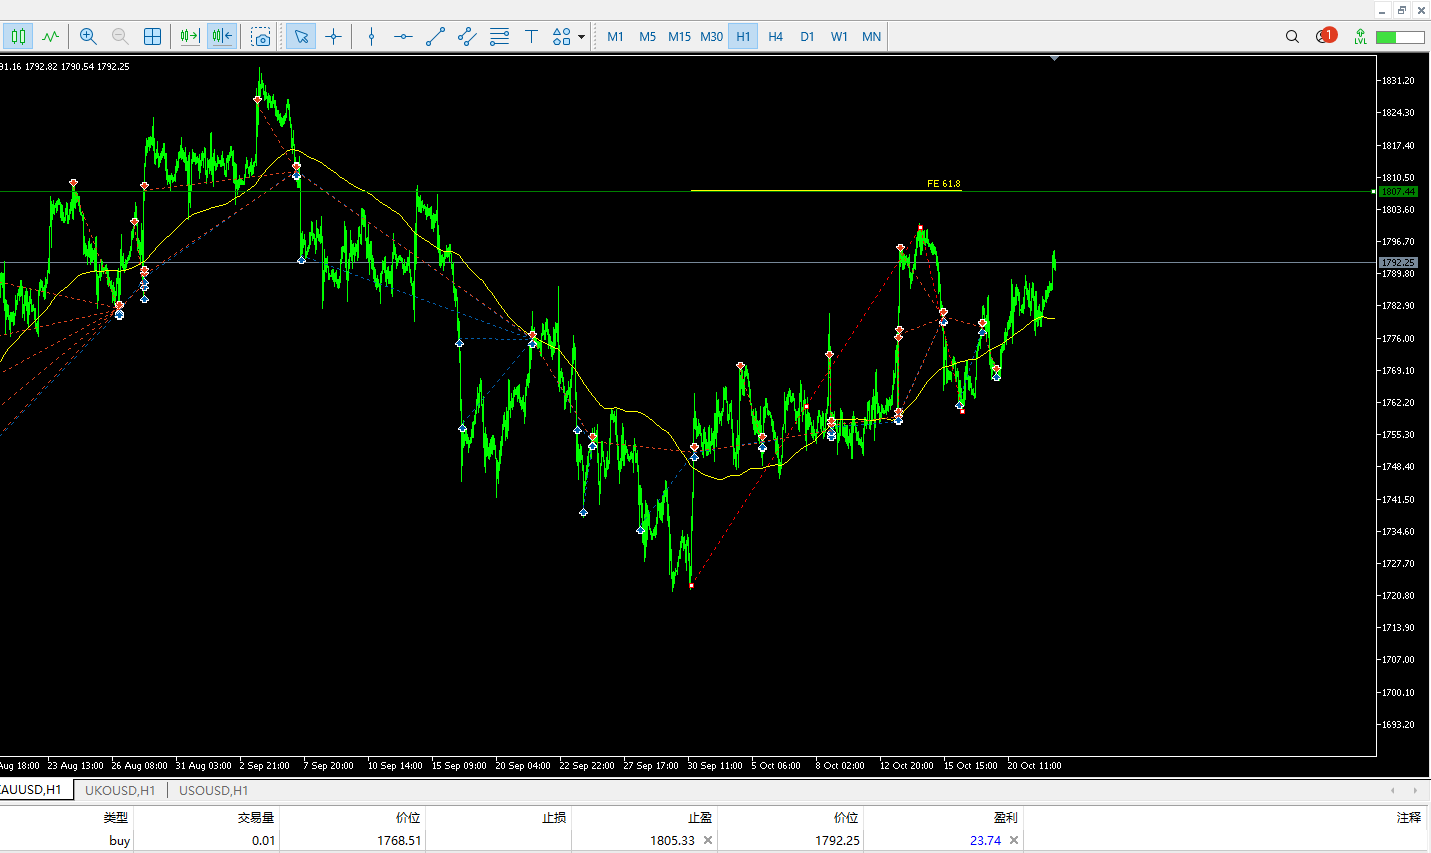1431x853 pixels.
Task: Click the 0.01 volume cell
Action: pyautogui.click(x=263, y=841)
